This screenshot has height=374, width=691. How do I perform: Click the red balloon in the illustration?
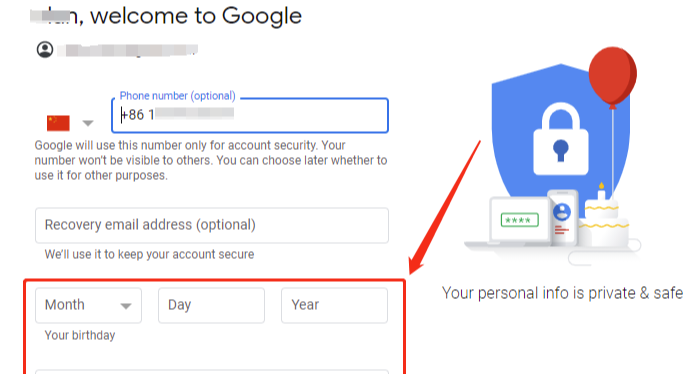pos(613,77)
